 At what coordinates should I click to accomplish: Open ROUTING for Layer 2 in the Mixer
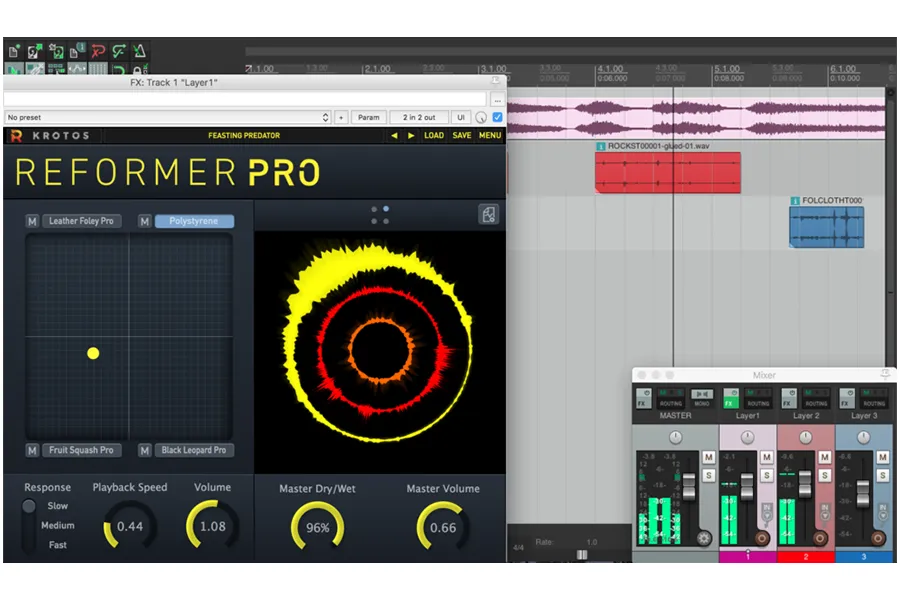pos(816,399)
